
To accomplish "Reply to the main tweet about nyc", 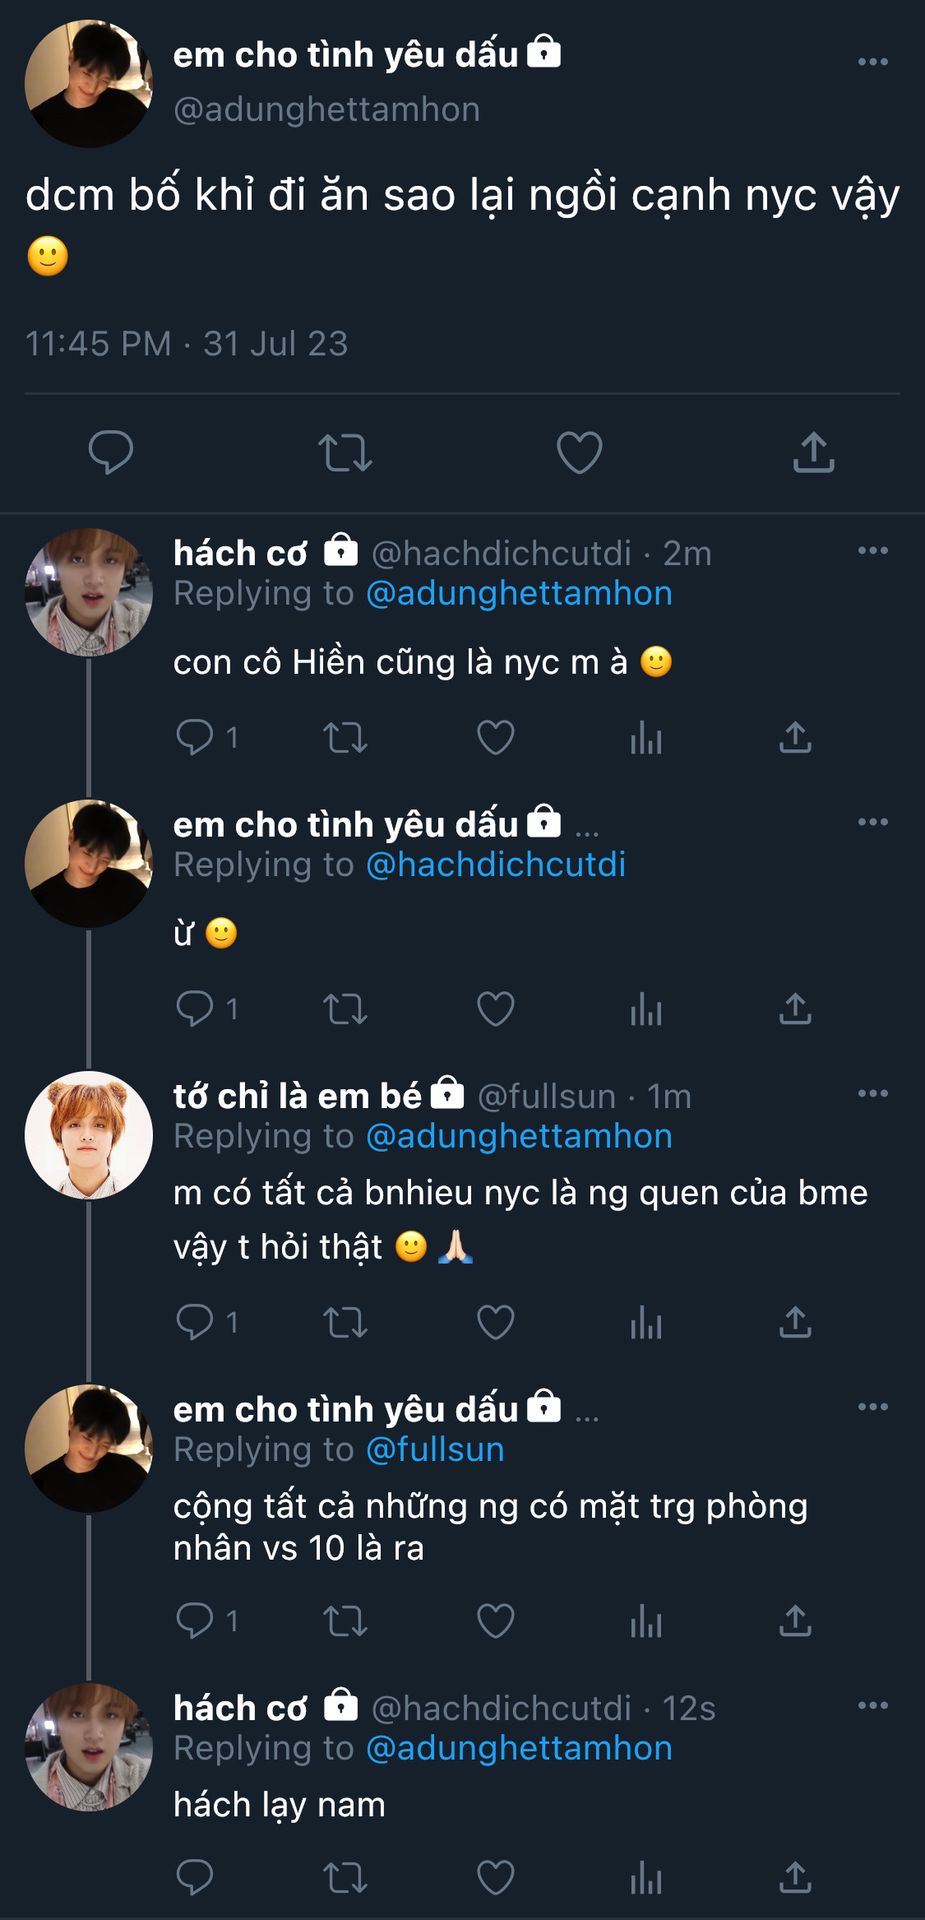I will [111, 452].
